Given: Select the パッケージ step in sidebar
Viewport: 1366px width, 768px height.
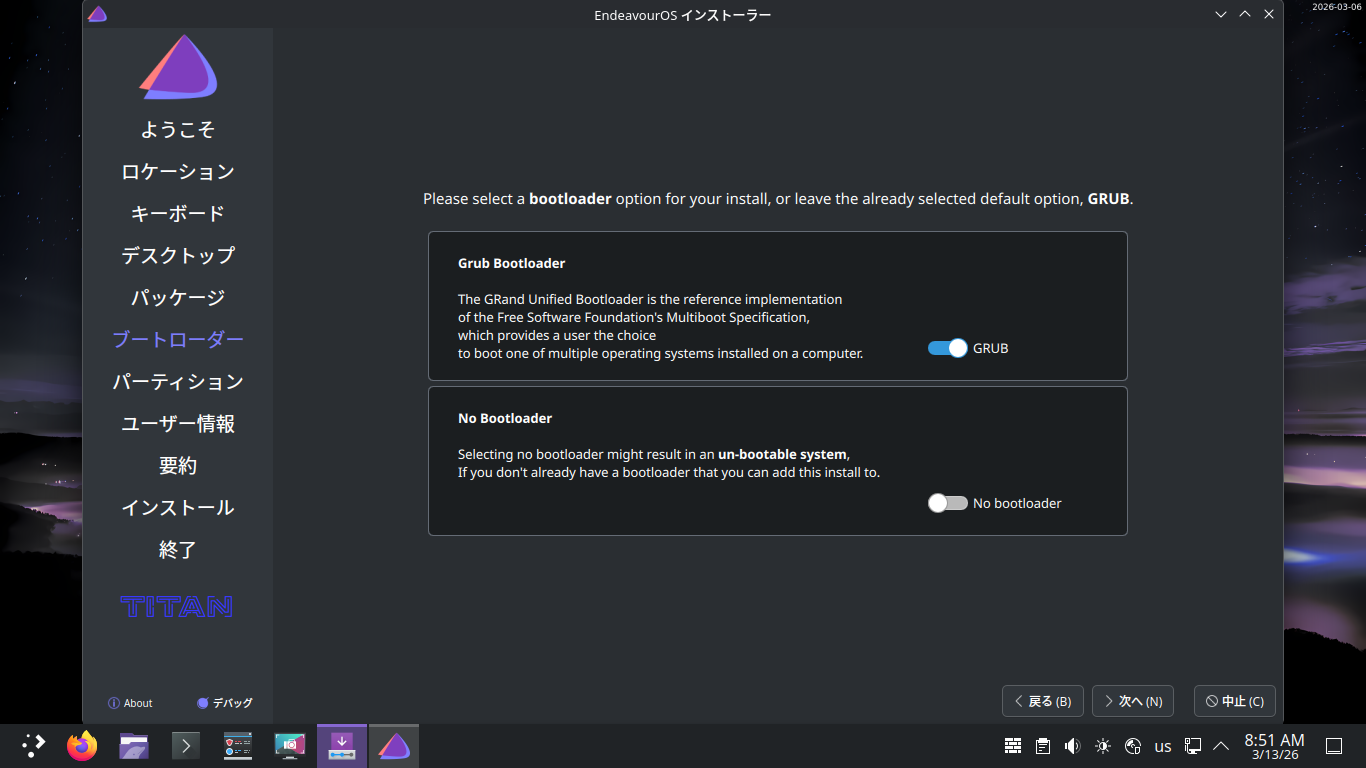Looking at the screenshot, I should tap(178, 298).
